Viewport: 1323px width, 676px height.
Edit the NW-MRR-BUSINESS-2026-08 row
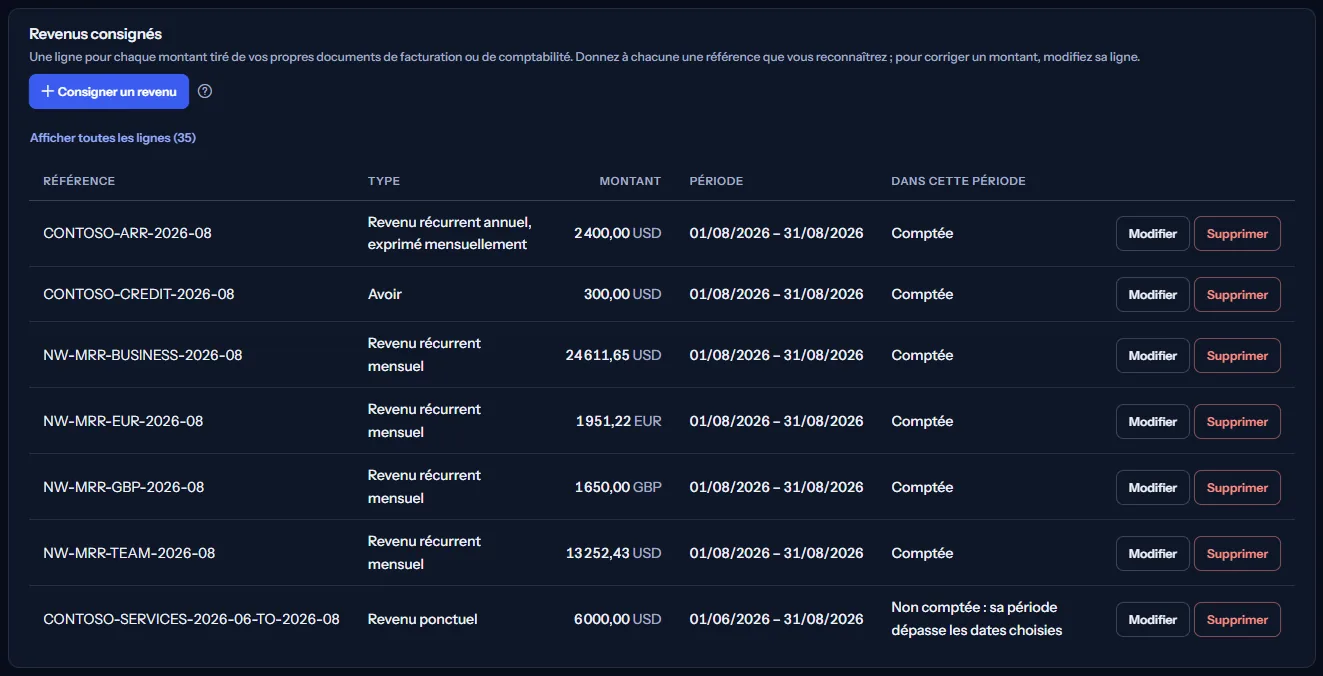click(x=1153, y=356)
